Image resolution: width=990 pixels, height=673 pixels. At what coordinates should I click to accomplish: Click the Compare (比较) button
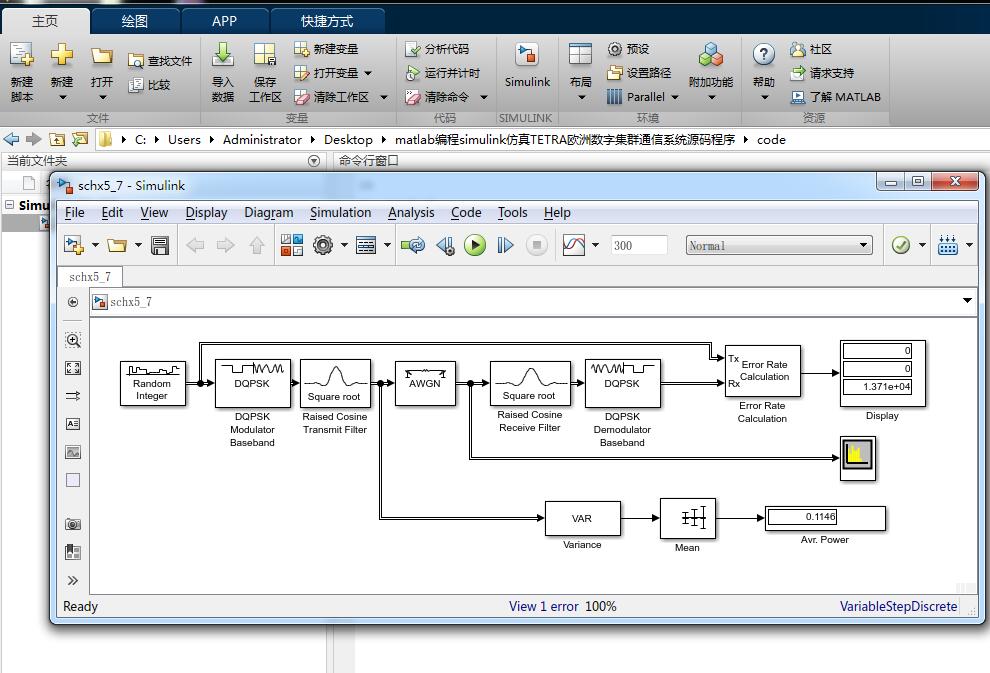point(149,85)
